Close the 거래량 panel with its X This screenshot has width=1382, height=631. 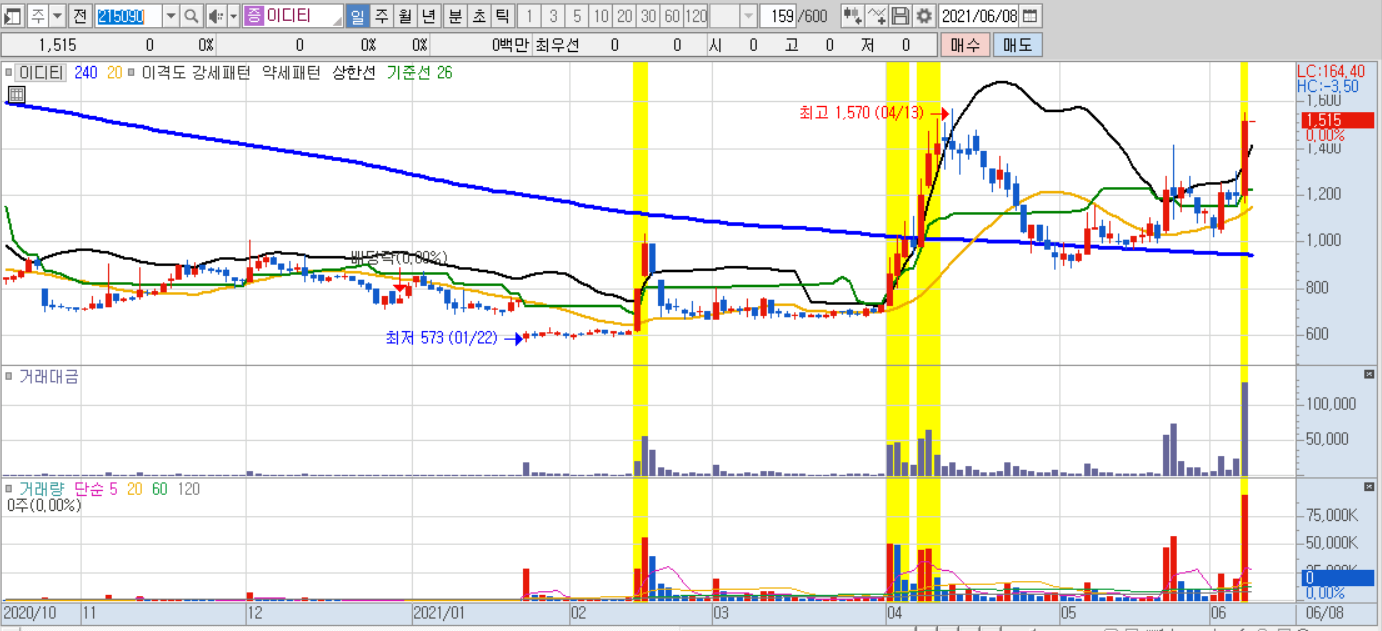coord(1369,486)
